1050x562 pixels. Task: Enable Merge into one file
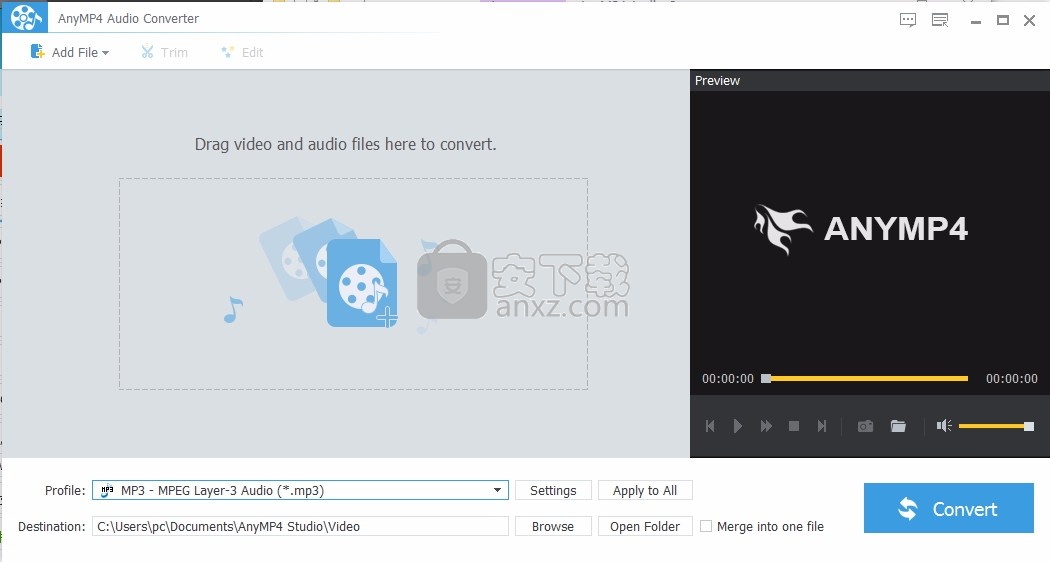(x=706, y=526)
